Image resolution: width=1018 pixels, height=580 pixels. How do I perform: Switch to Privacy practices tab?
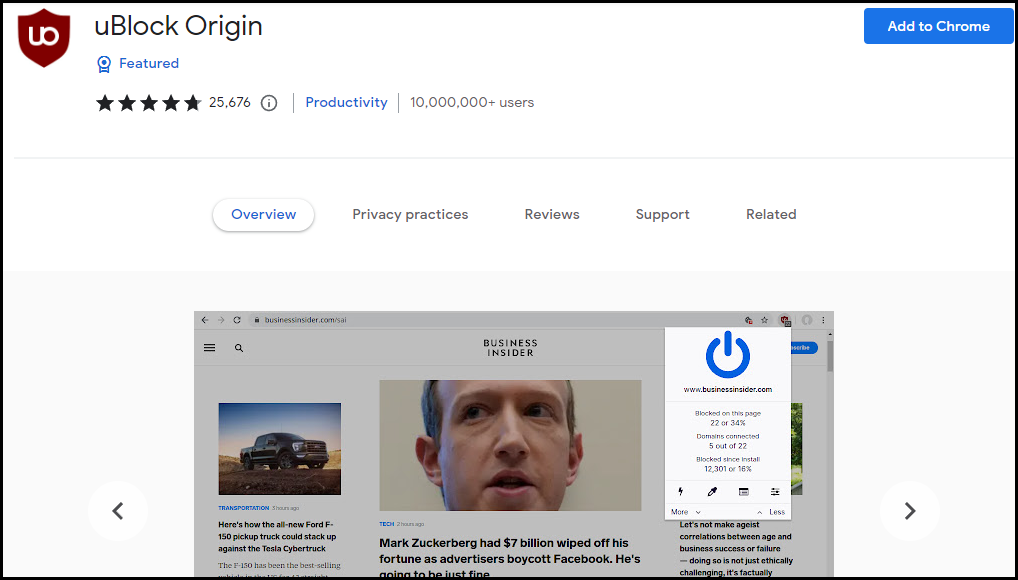(410, 214)
